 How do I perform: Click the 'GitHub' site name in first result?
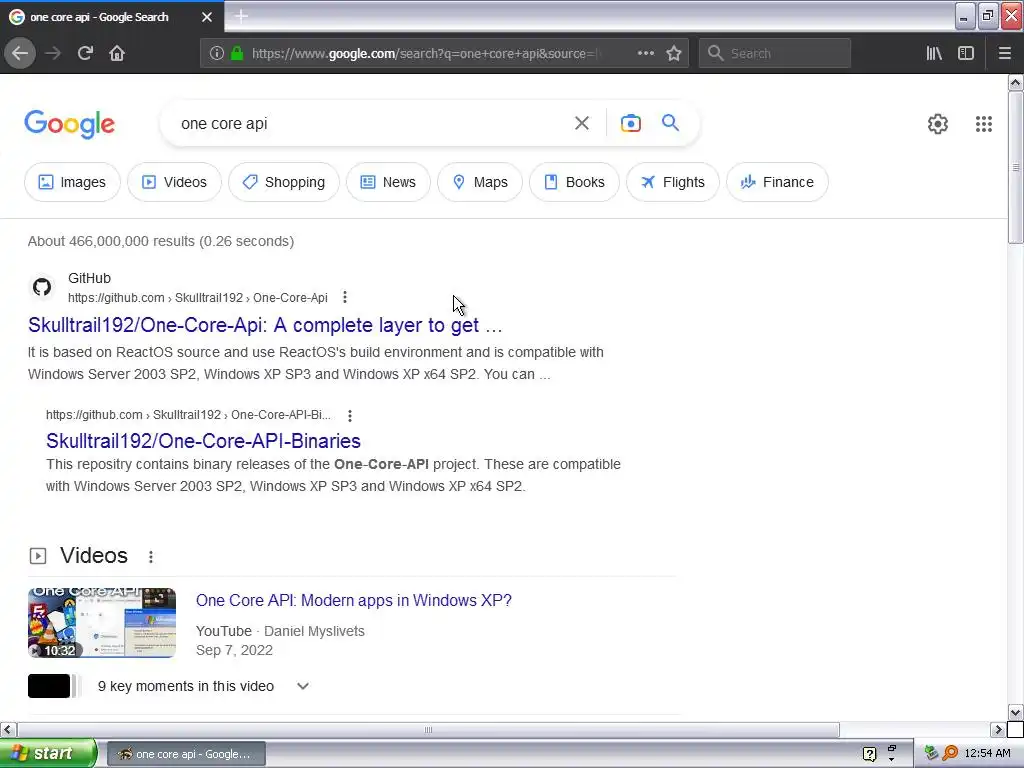(89, 278)
